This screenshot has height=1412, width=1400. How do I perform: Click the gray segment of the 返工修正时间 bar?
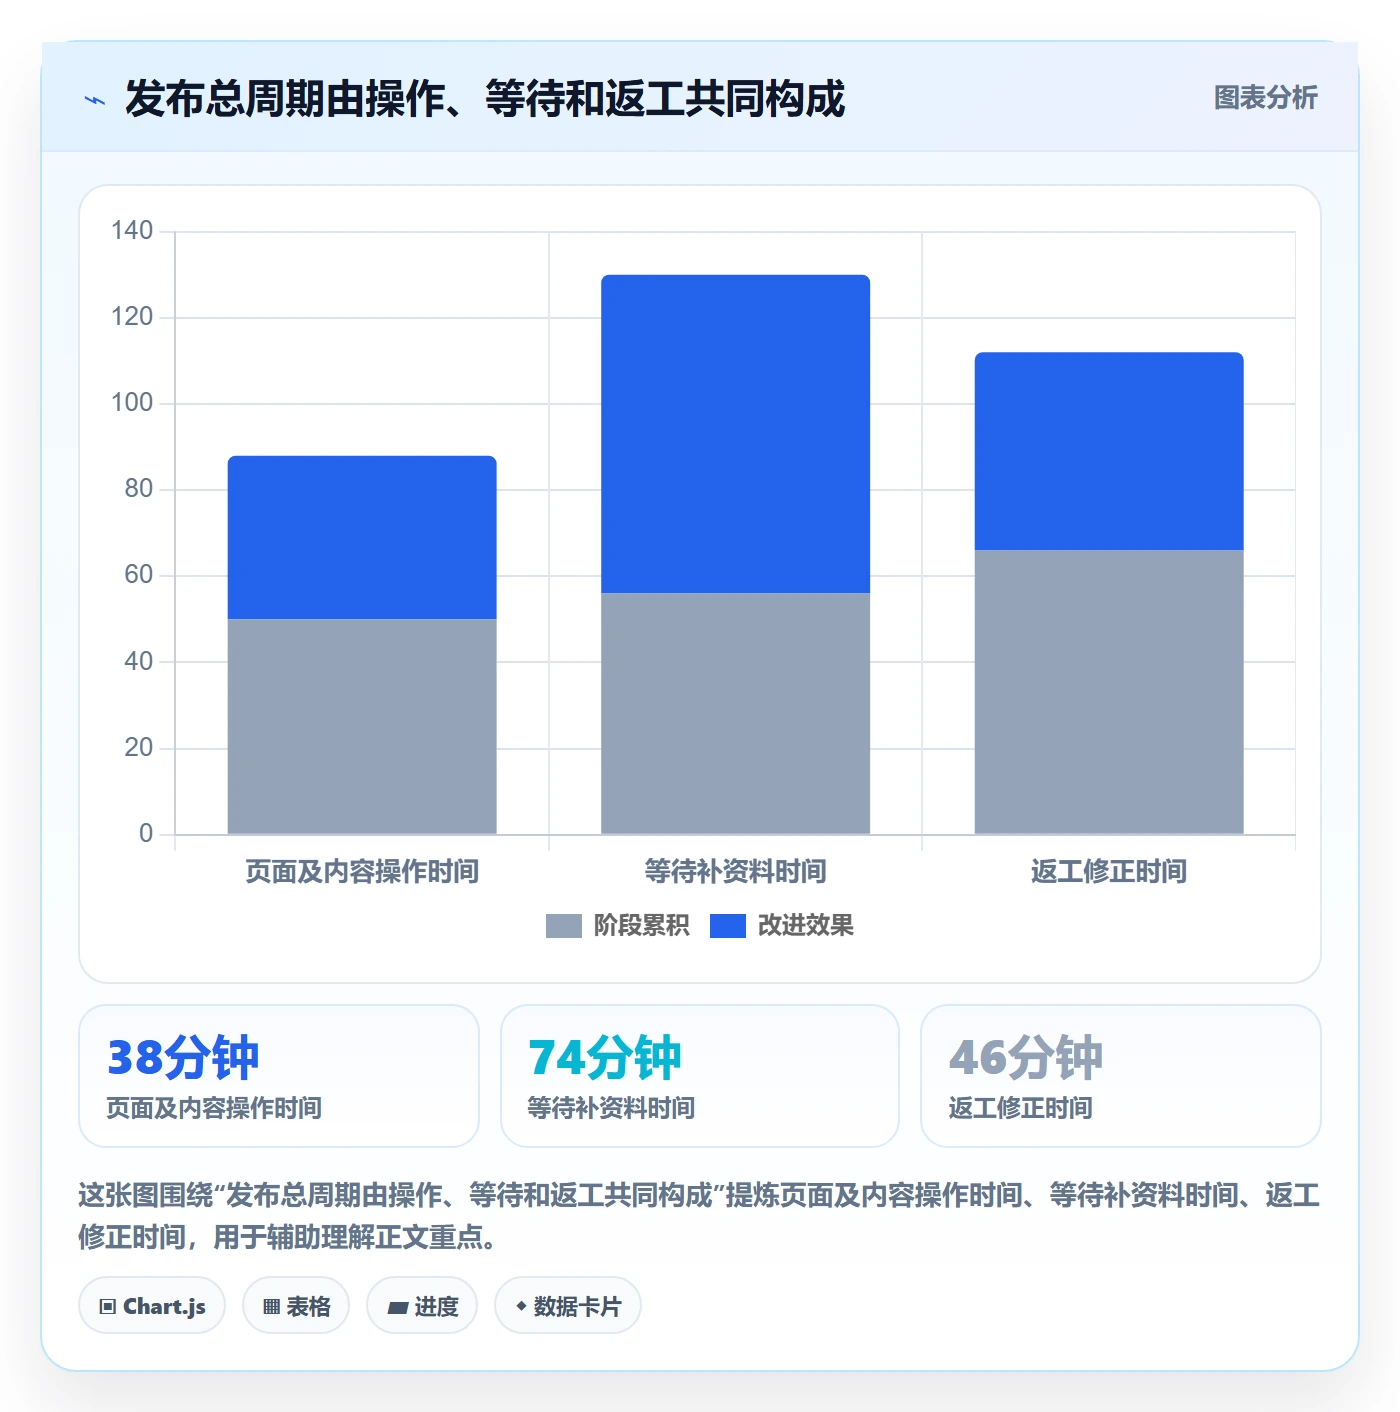[1109, 692]
